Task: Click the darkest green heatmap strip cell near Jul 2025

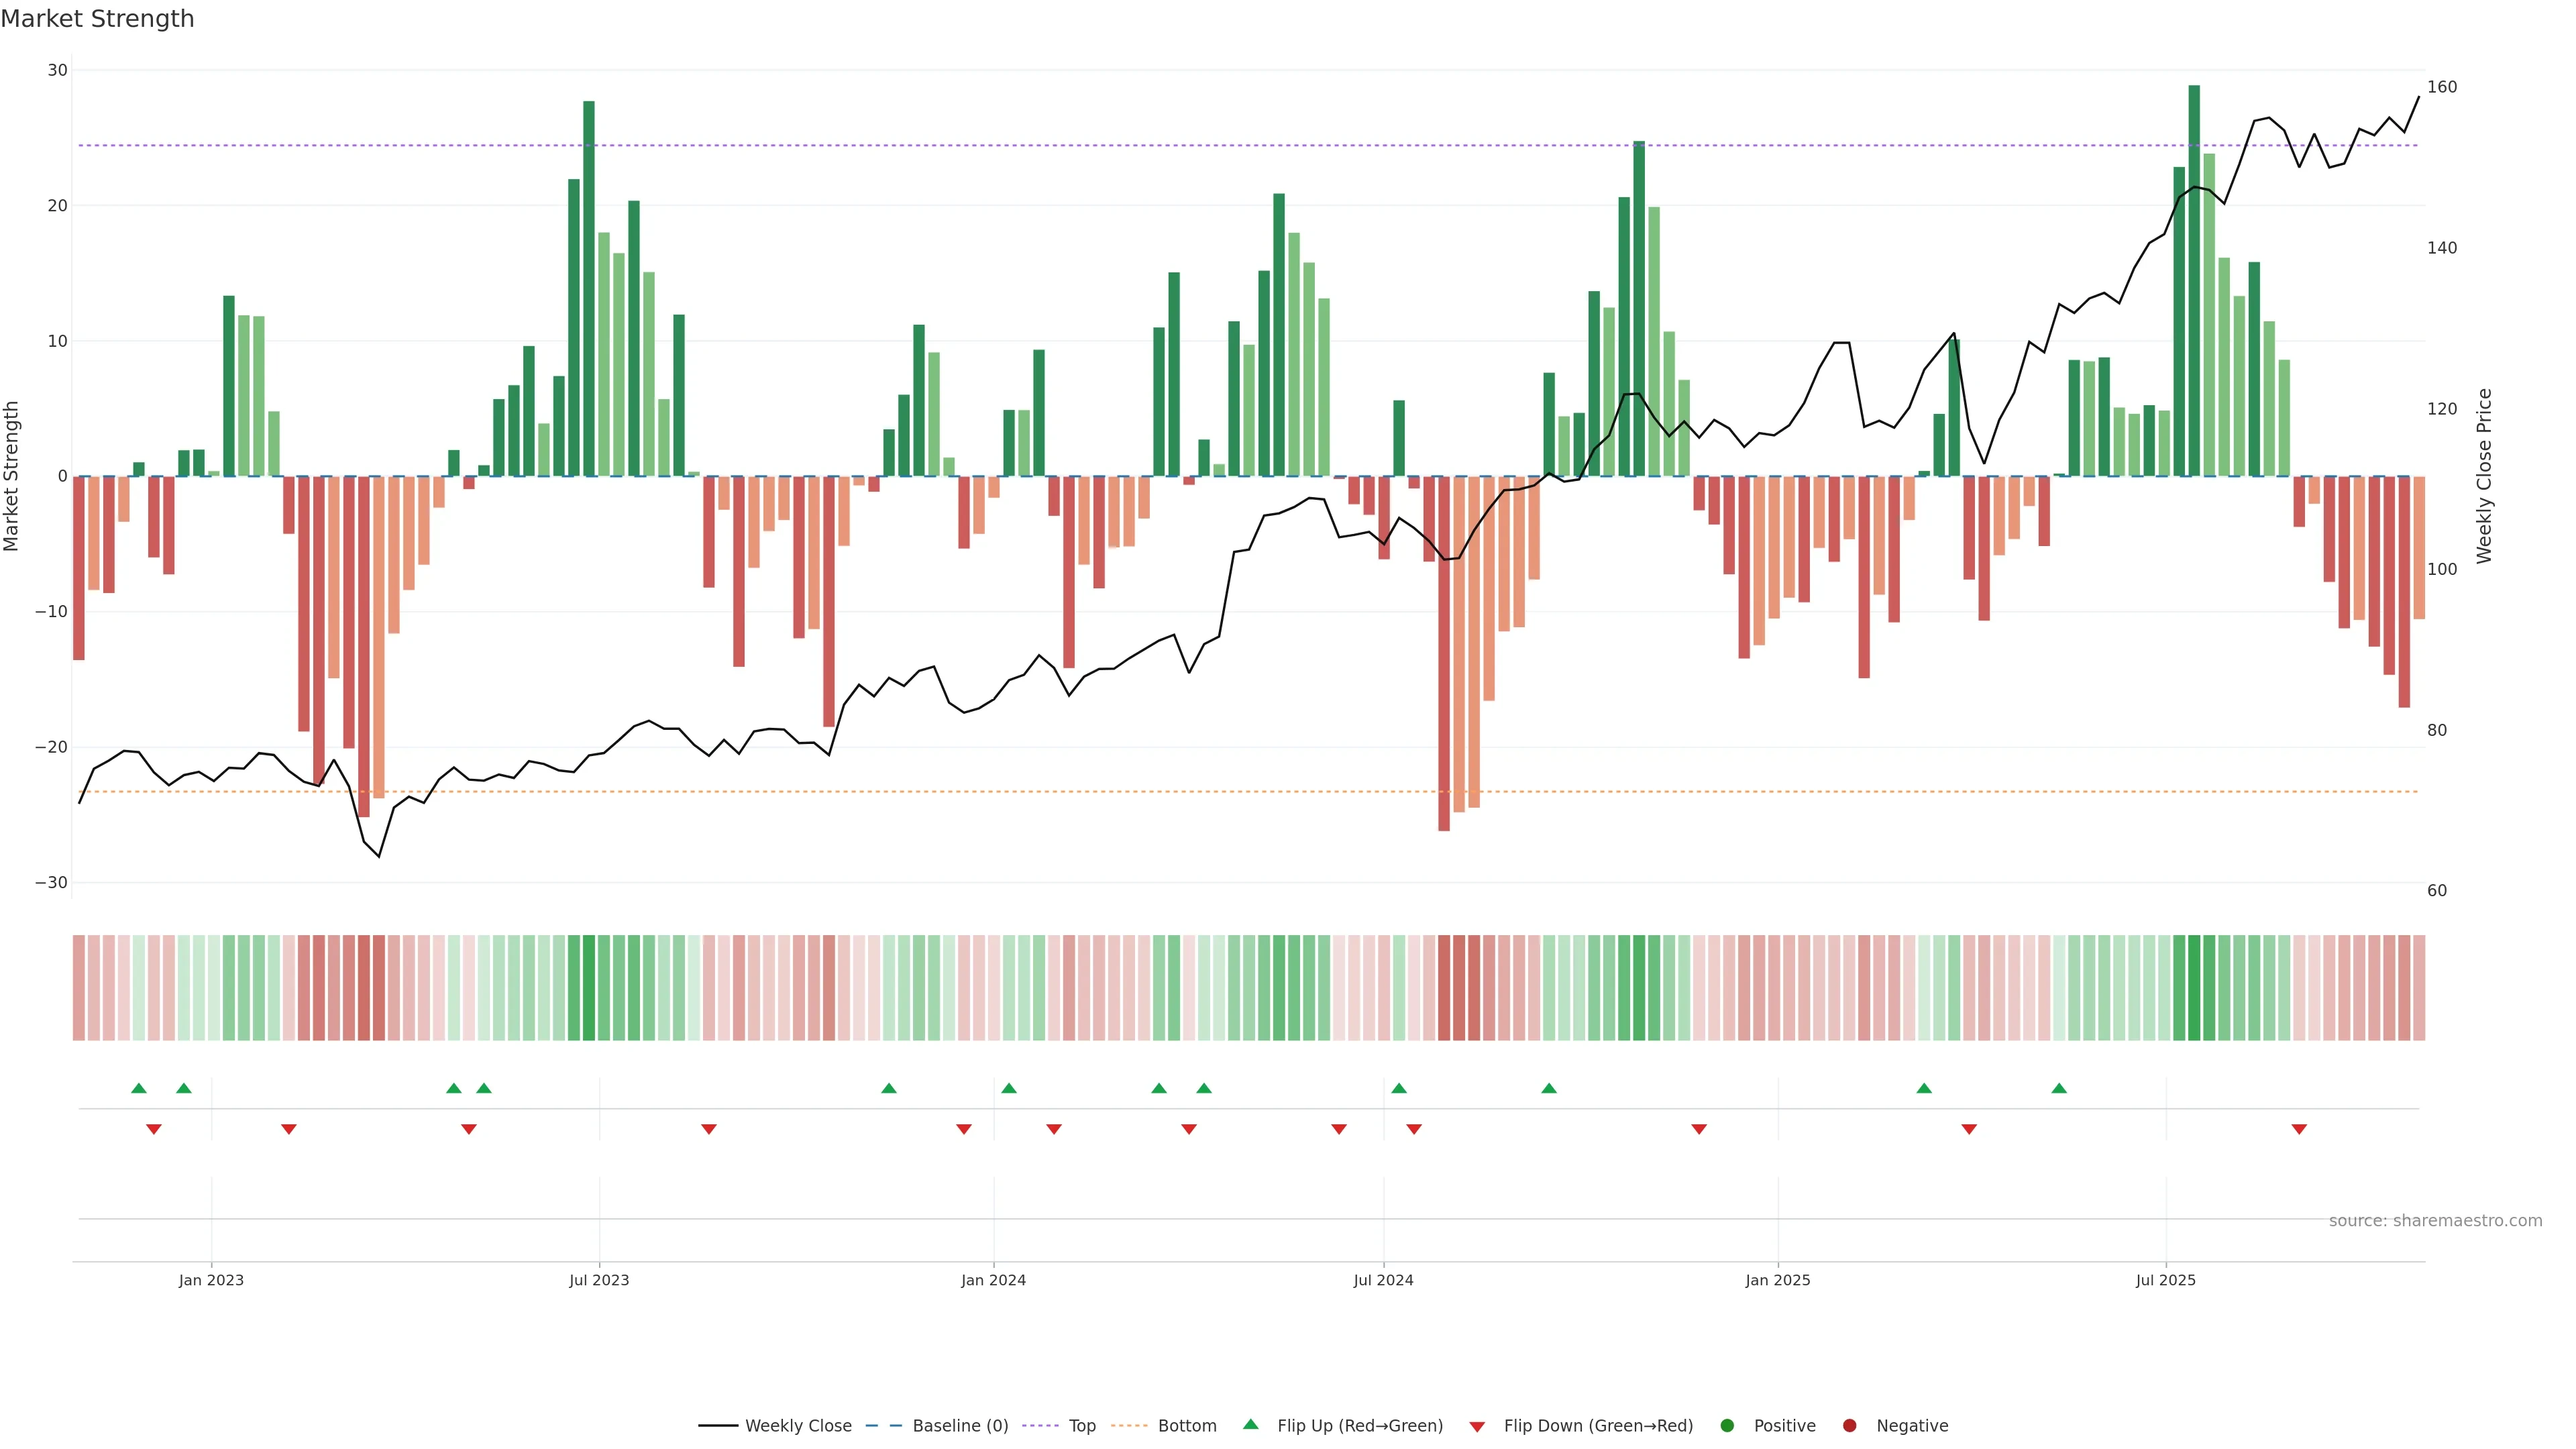Action: point(2194,987)
